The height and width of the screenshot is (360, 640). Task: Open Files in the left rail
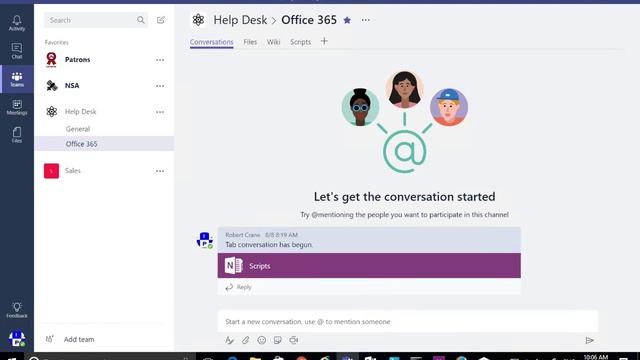click(x=17, y=135)
